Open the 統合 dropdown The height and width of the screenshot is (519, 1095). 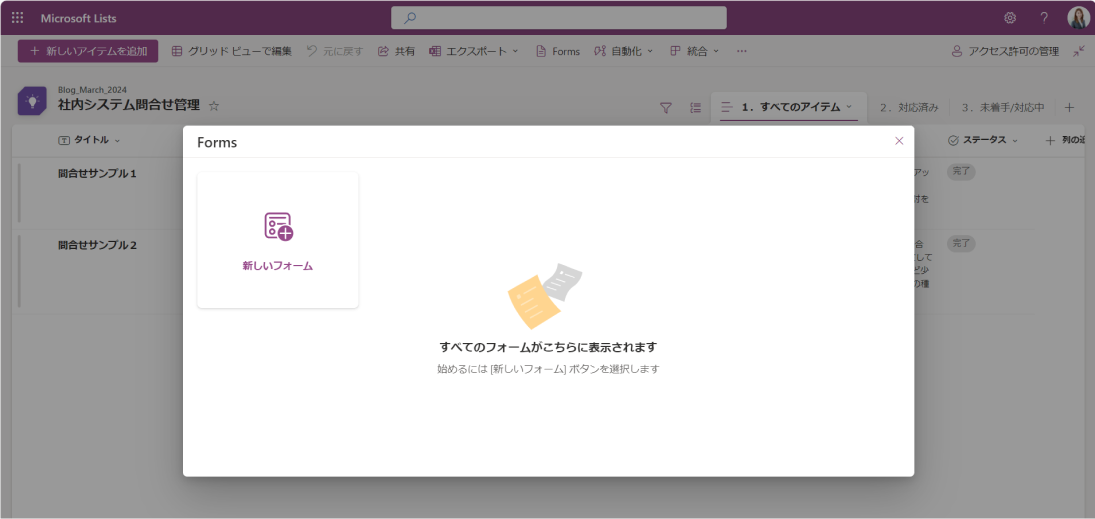click(694, 51)
